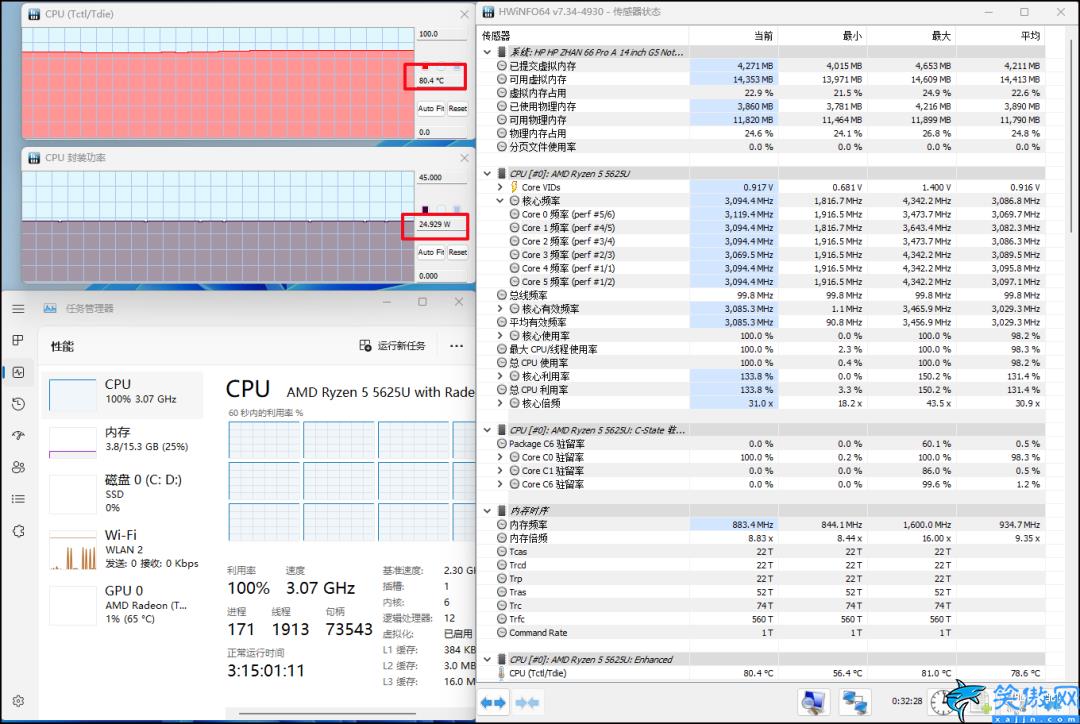Click the HWiNFO64 title bar app icon
Viewport: 1080px width, 724px height.
tap(488, 12)
